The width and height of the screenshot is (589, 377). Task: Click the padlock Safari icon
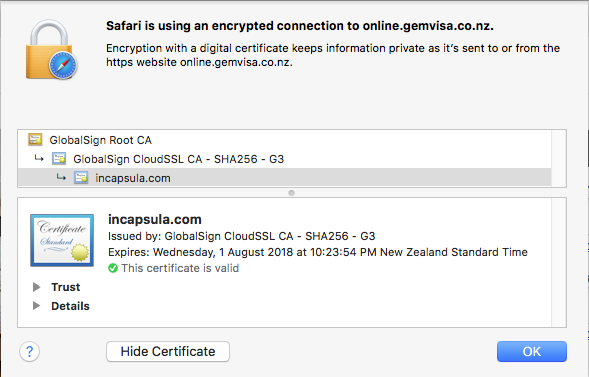pos(51,50)
